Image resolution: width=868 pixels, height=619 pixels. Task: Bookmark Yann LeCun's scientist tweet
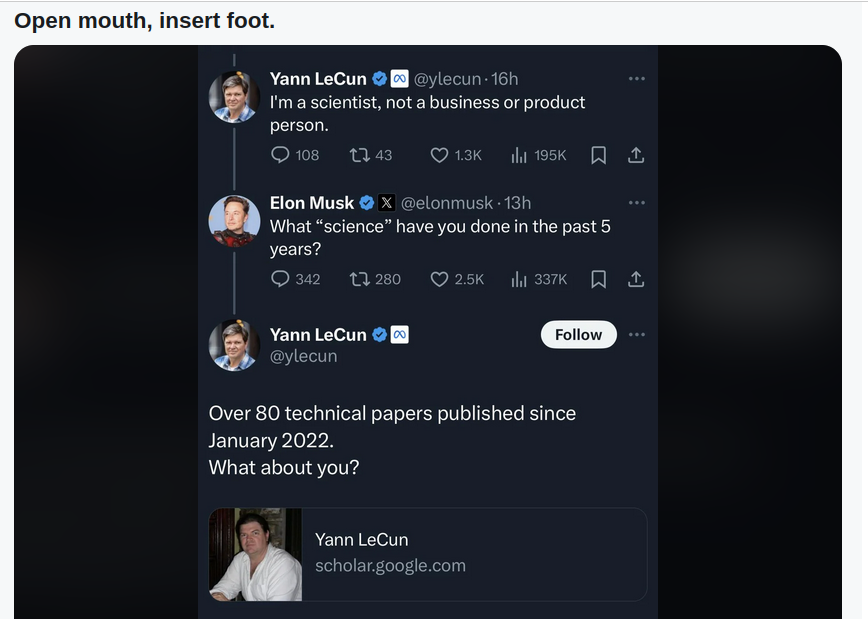(x=598, y=155)
